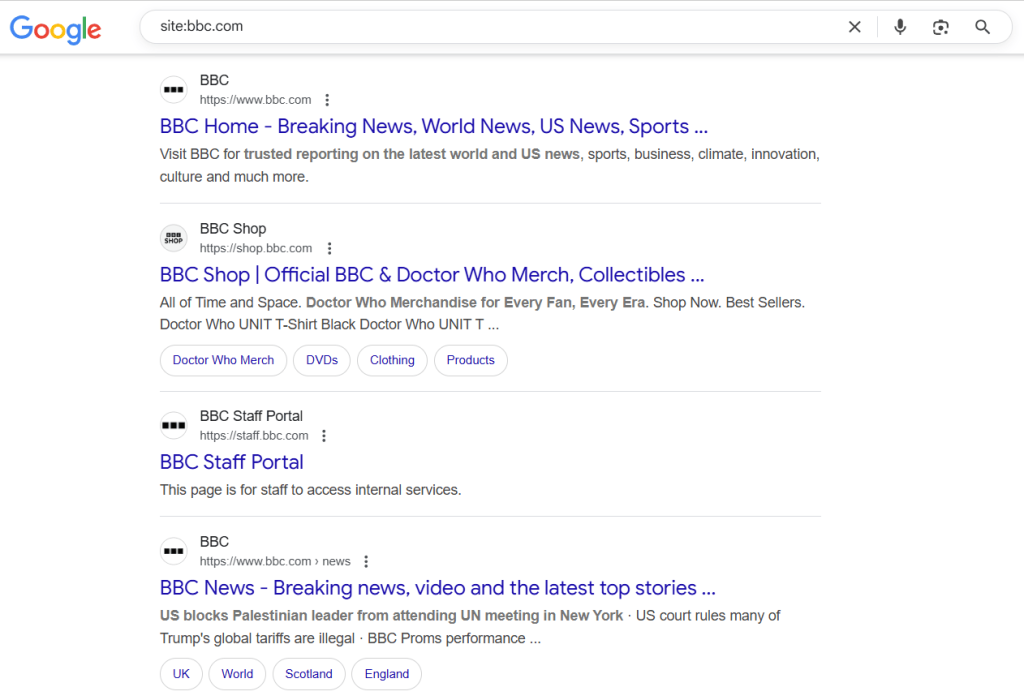Open the three-dot menu for BBC News result
This screenshot has width=1024, height=700.
[366, 561]
